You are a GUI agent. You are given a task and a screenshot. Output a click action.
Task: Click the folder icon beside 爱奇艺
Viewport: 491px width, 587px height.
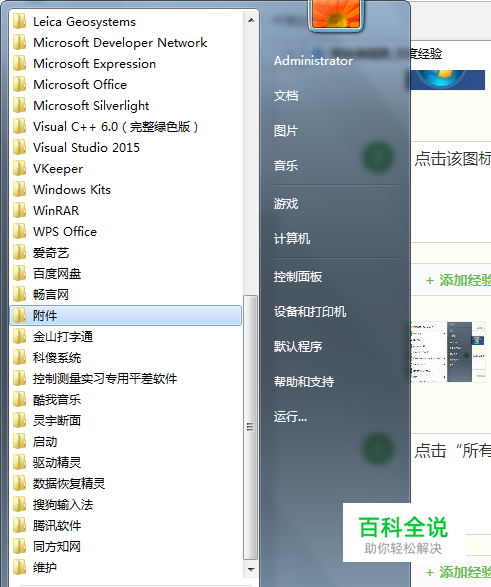(x=19, y=253)
